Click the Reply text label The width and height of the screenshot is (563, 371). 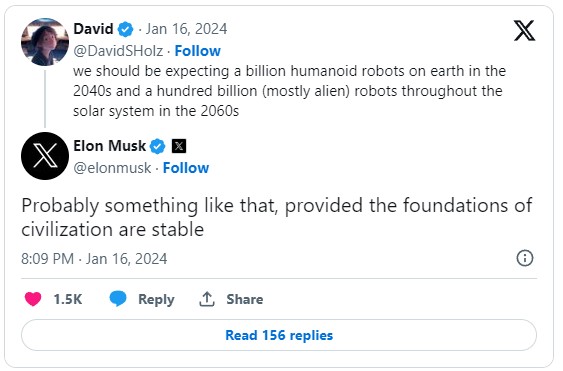click(156, 299)
